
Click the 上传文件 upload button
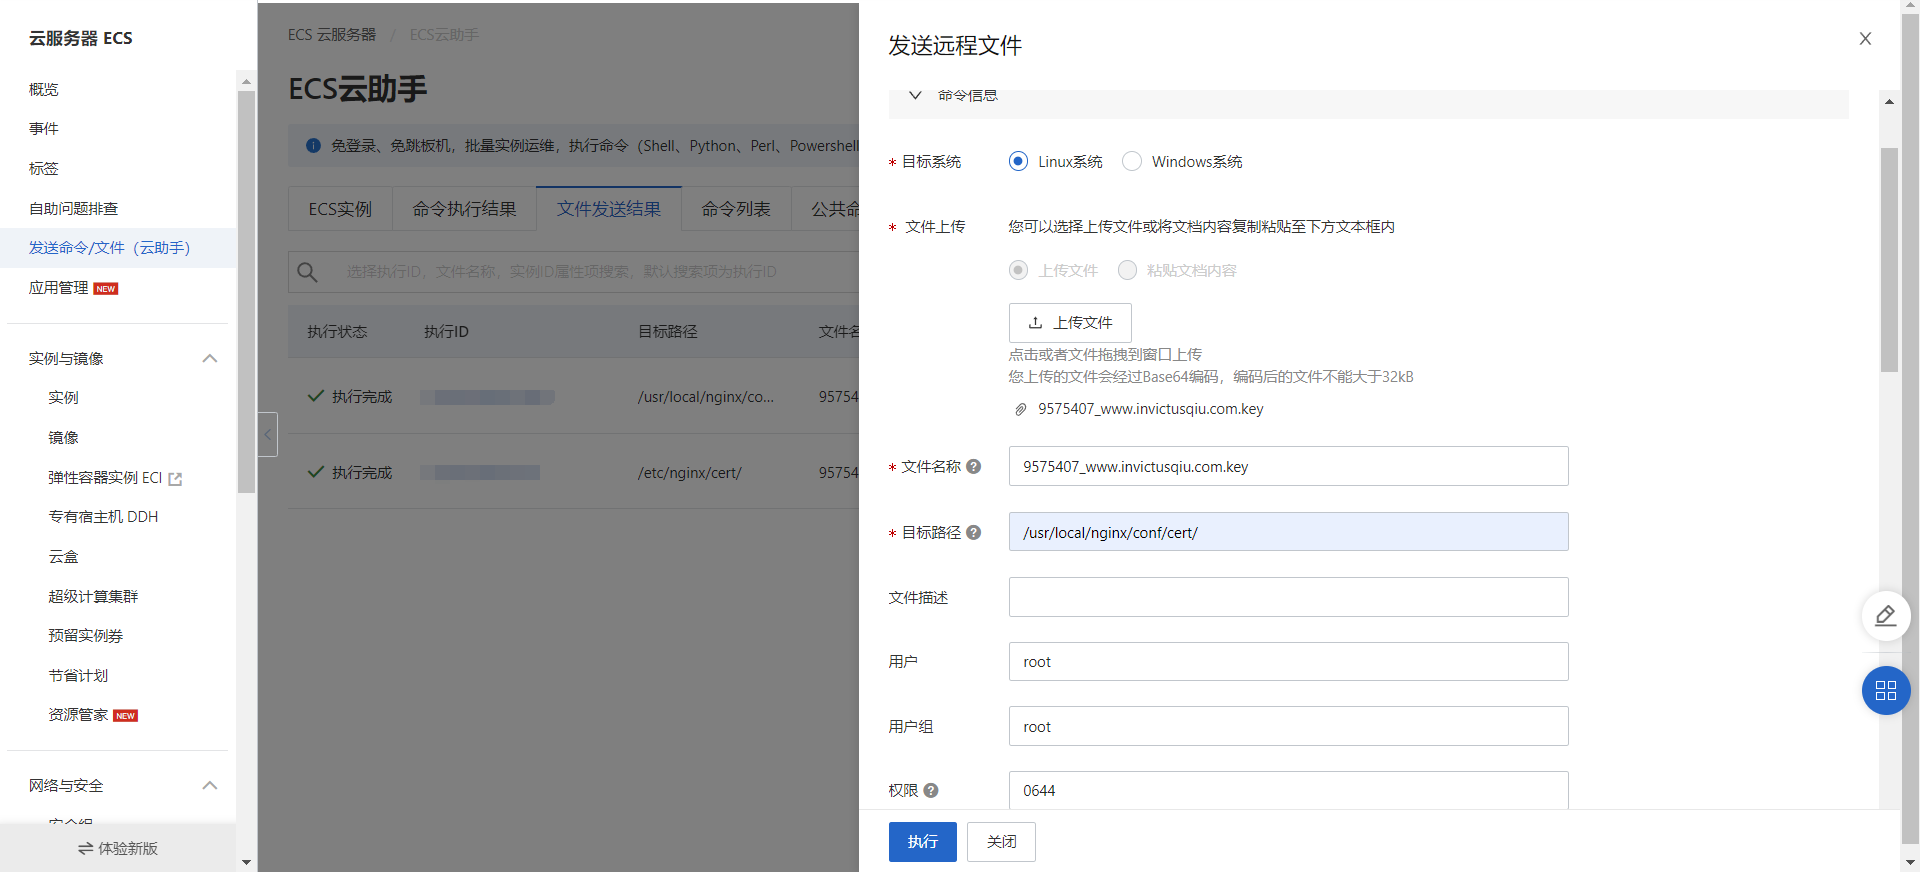pos(1070,323)
